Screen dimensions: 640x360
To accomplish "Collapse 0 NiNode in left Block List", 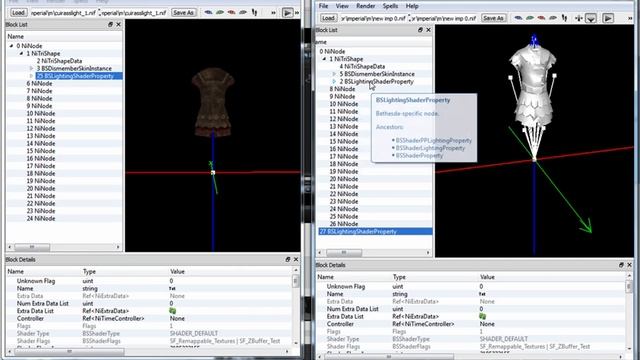I will (11, 46).
